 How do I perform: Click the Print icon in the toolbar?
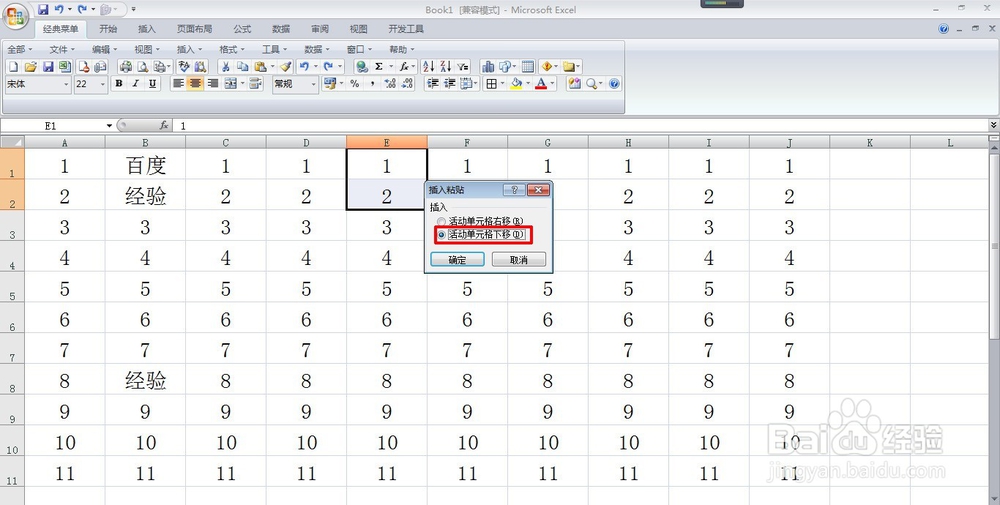pyautogui.click(x=126, y=66)
